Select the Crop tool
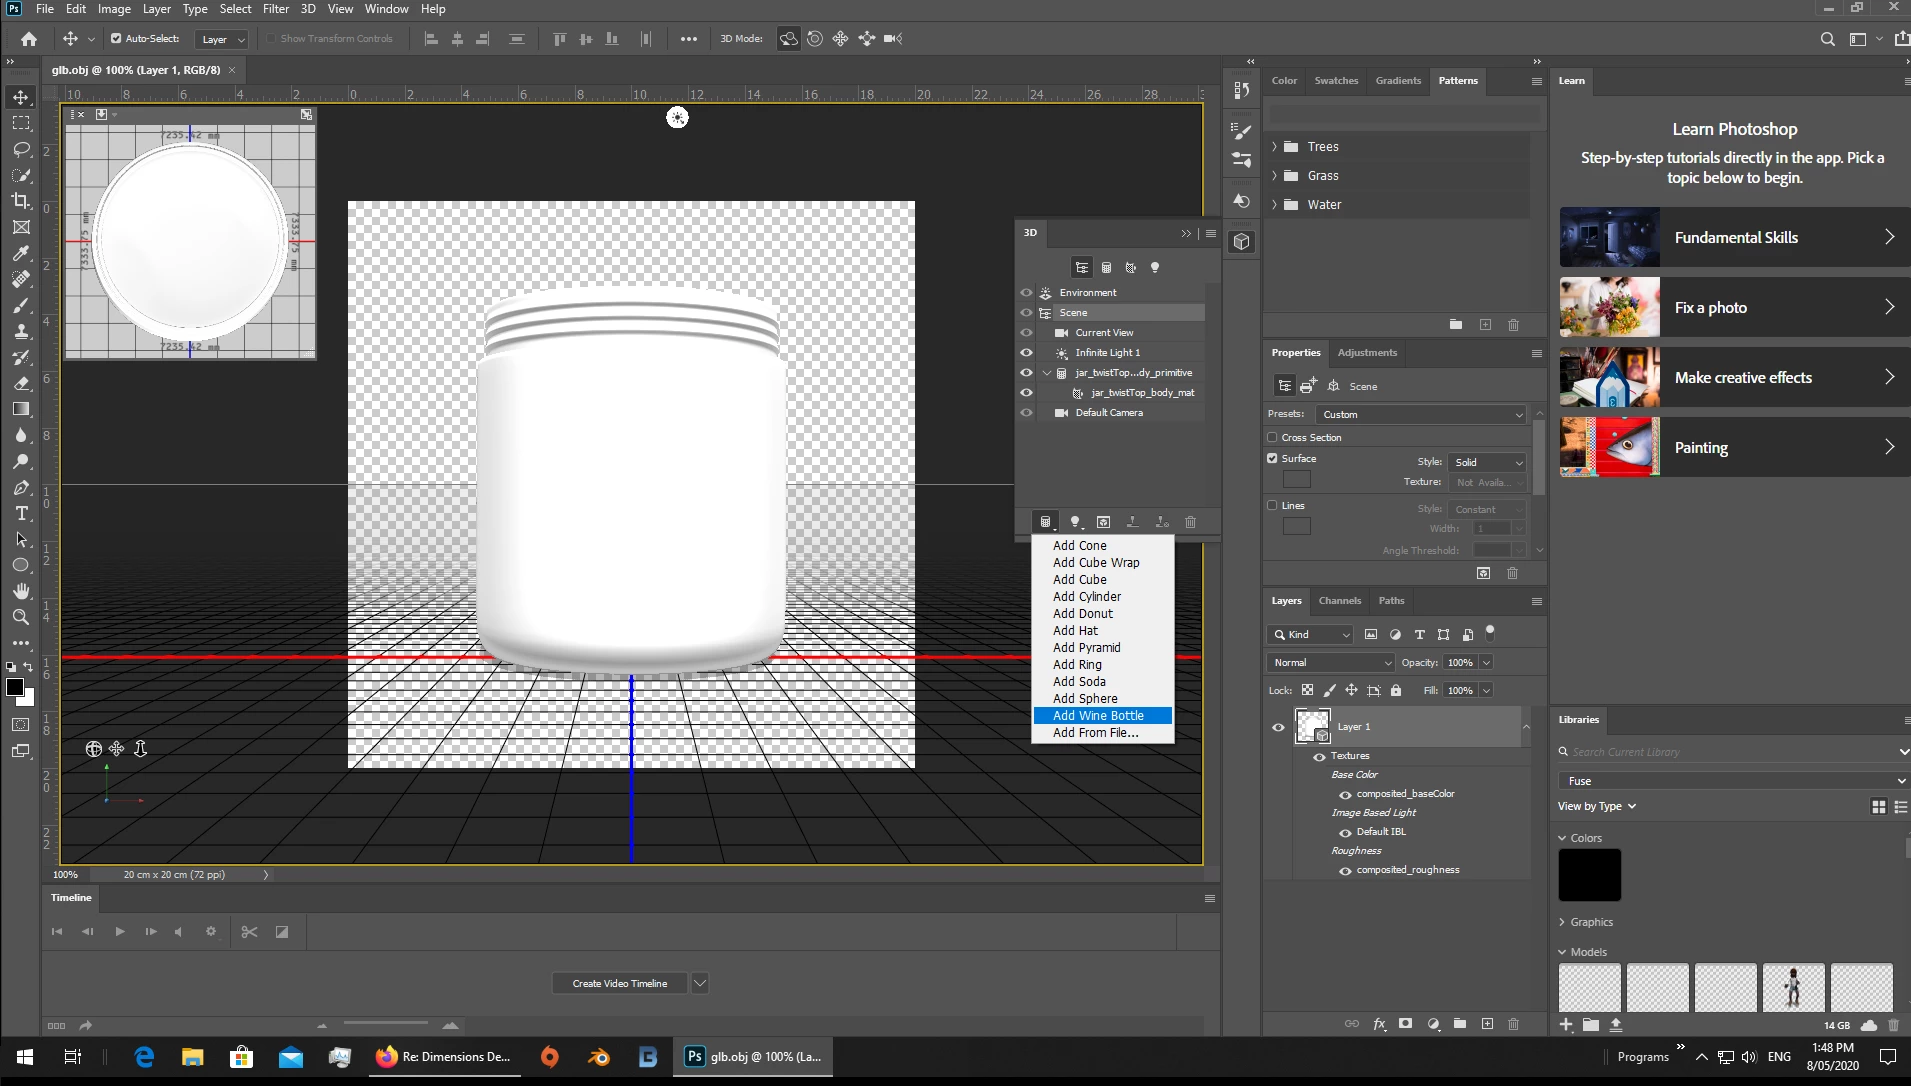 (x=21, y=201)
